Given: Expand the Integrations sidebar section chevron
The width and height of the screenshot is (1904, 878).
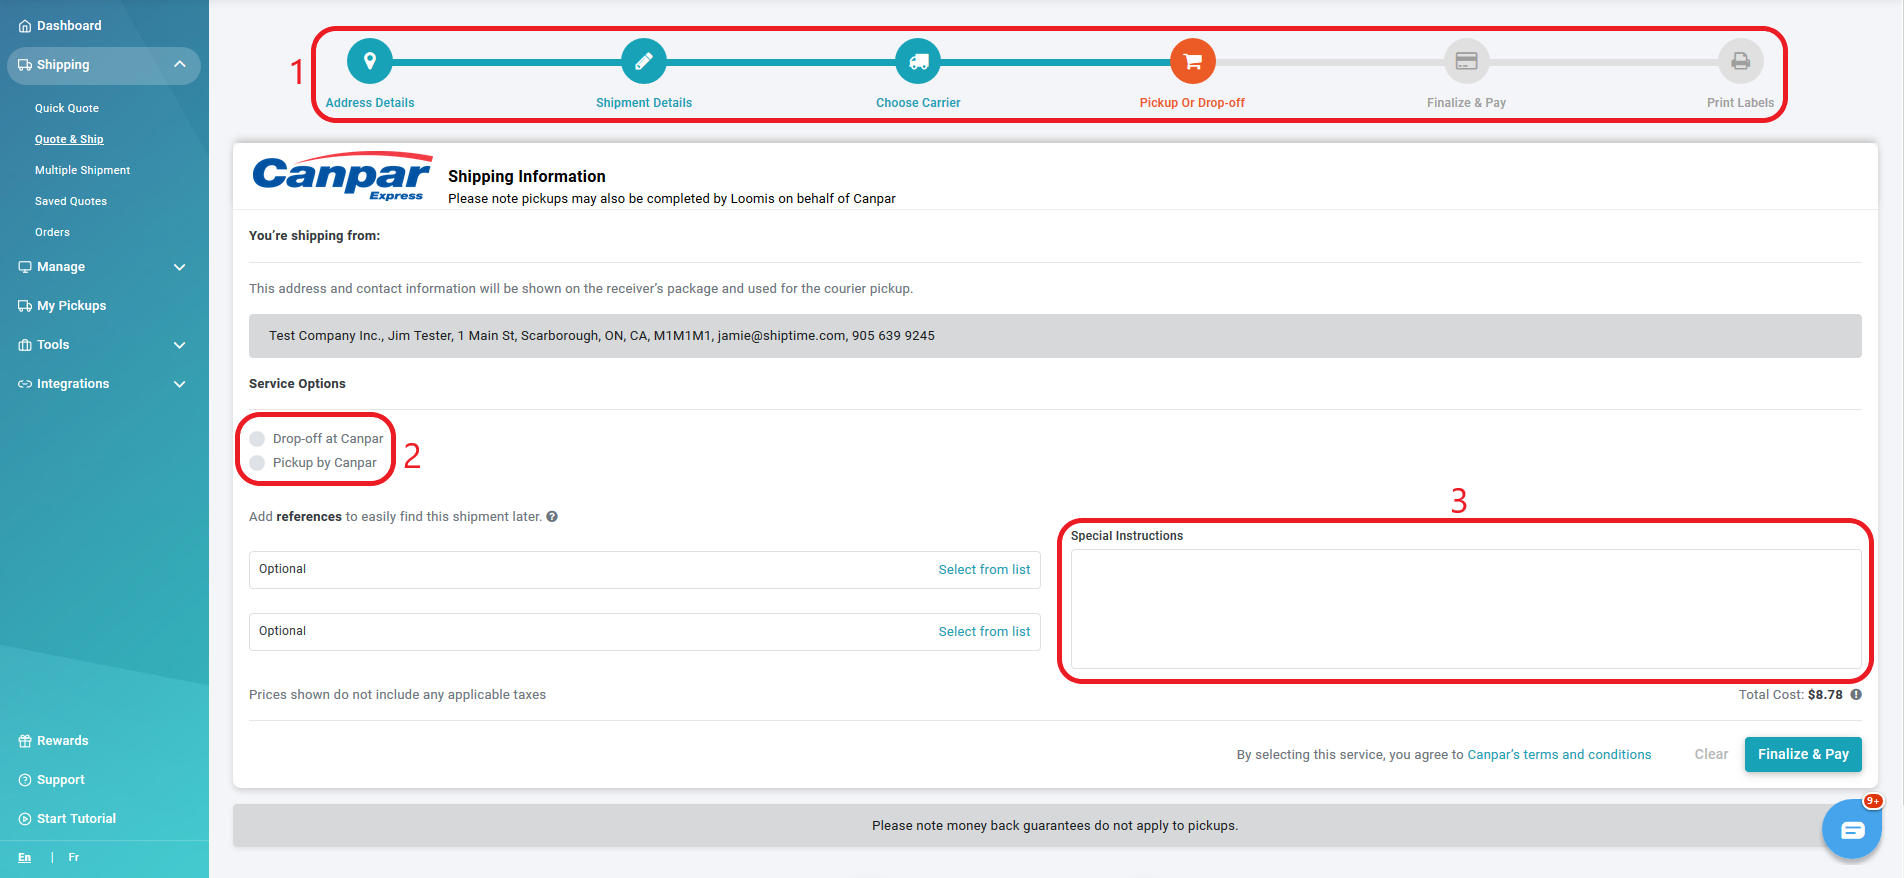Looking at the screenshot, I should [180, 384].
